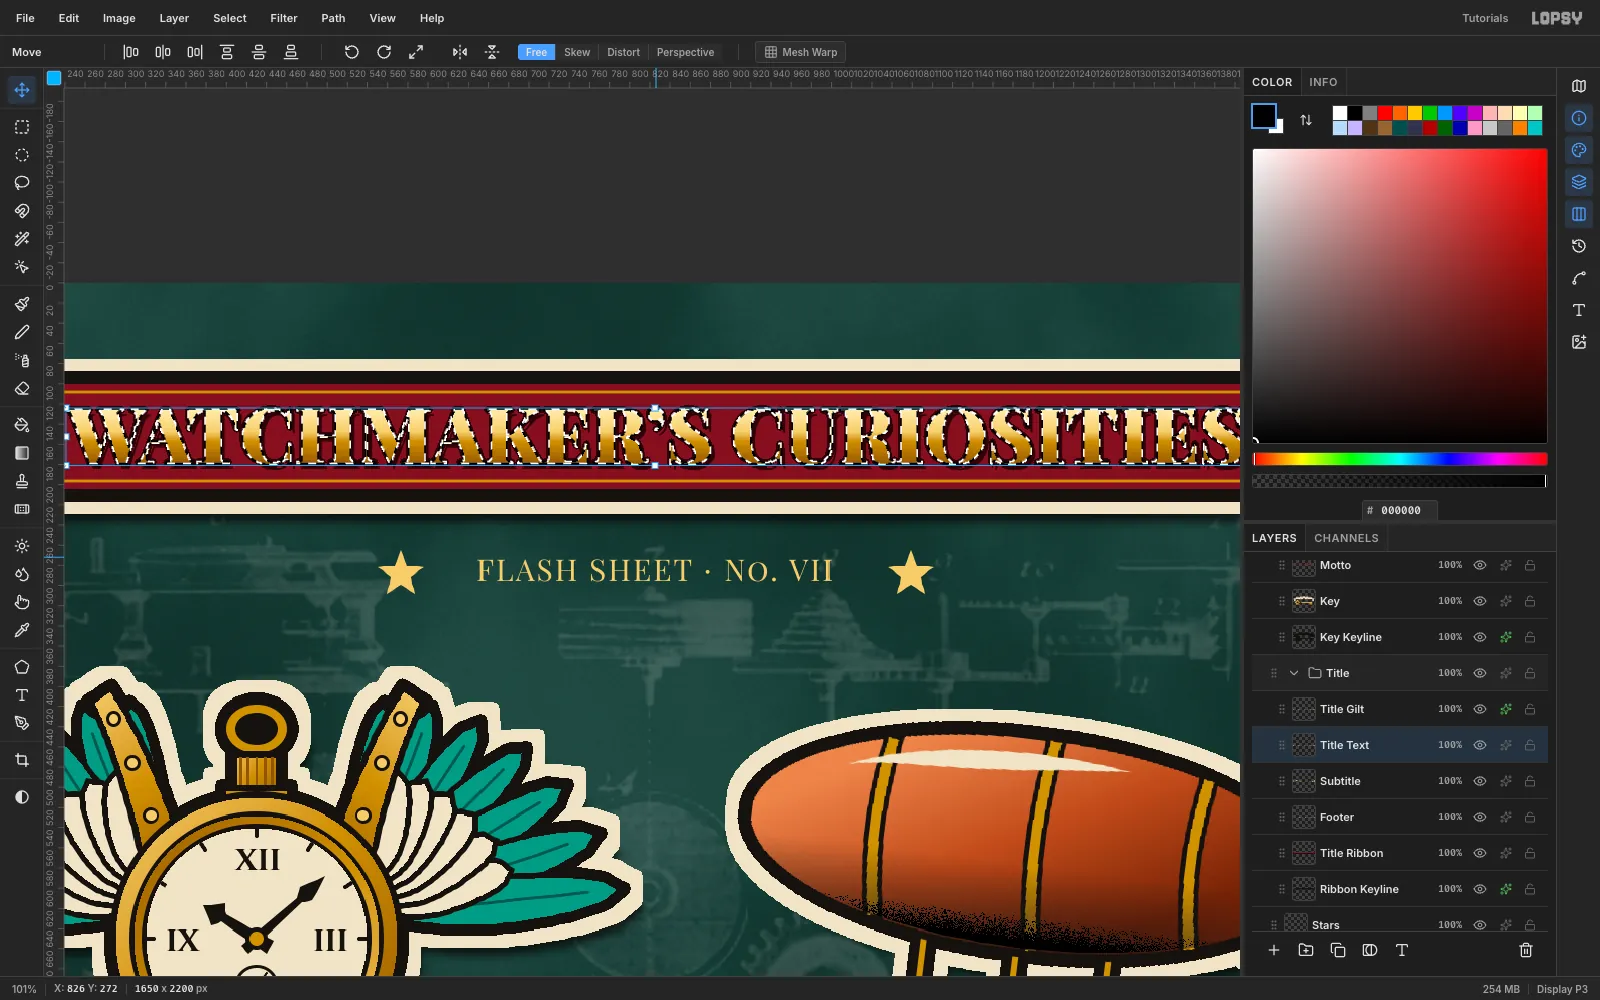The height and width of the screenshot is (1000, 1600).
Task: Select the spray can airbrush tool
Action: point(22,360)
